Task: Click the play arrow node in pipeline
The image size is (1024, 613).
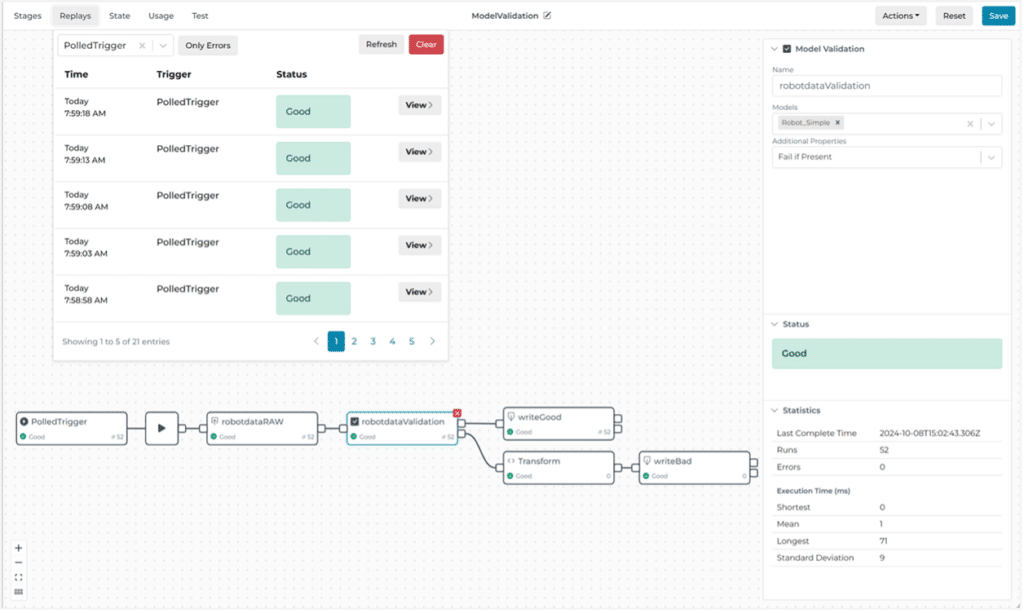Action: pyautogui.click(x=162, y=428)
